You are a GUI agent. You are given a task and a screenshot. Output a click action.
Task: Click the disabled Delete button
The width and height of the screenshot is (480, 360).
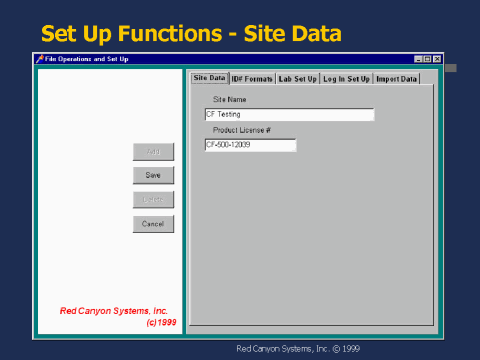(x=153, y=200)
